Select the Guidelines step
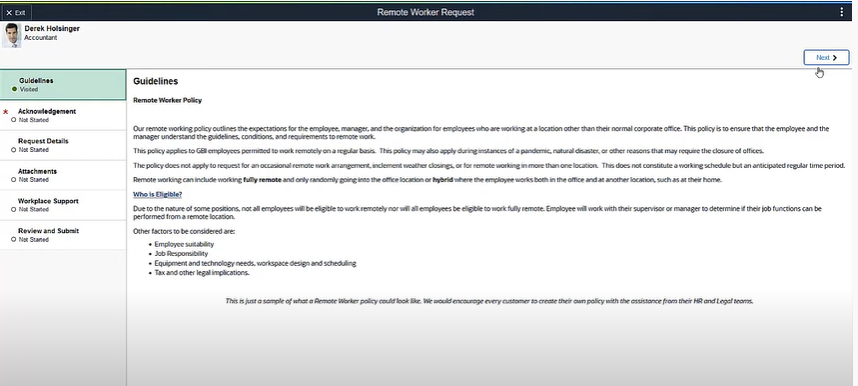The height and width of the screenshot is (386, 858). pos(63,85)
